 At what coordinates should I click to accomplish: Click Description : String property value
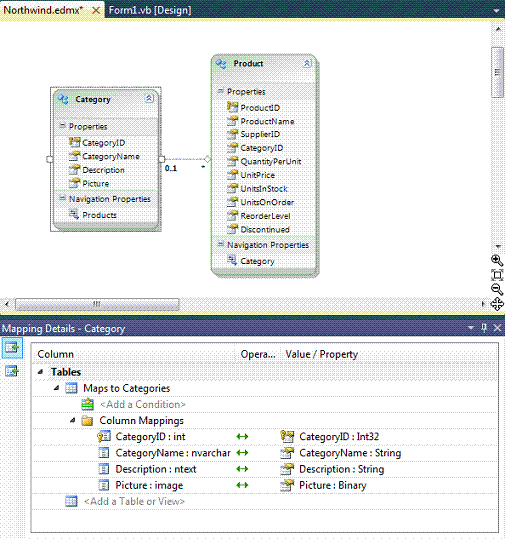pos(342,469)
